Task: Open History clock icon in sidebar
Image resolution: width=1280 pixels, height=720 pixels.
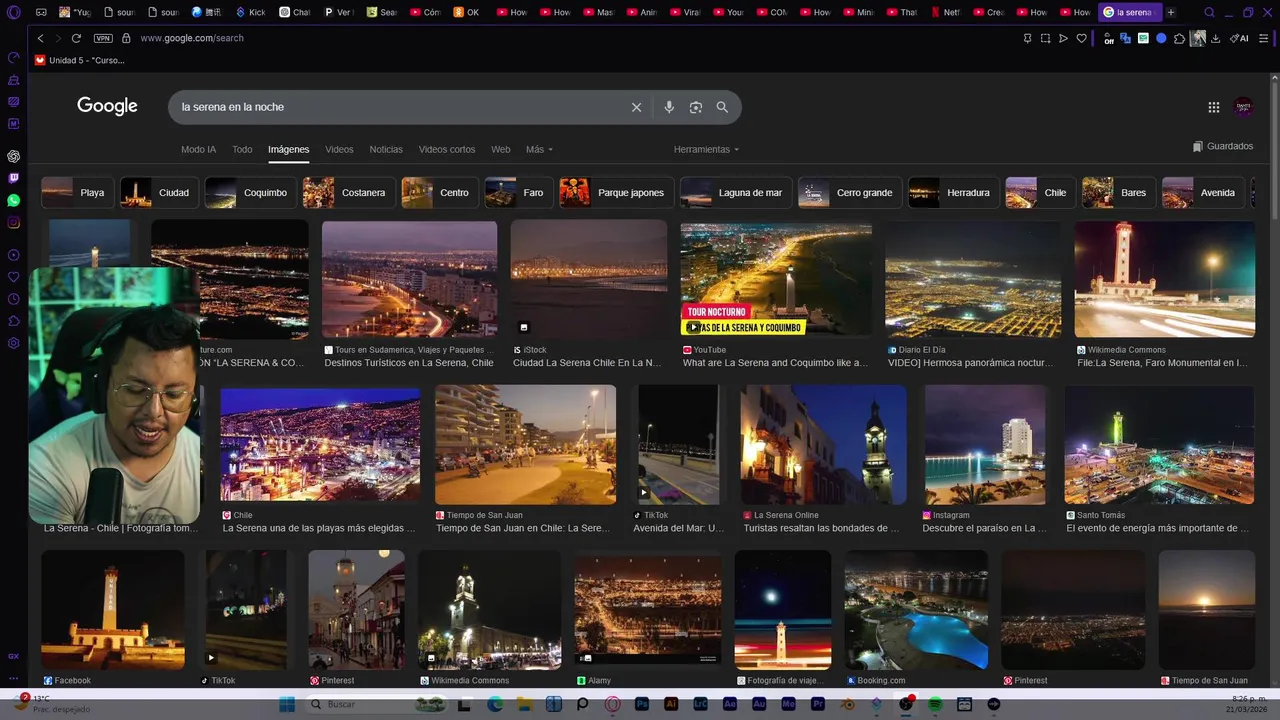Action: pos(13,299)
